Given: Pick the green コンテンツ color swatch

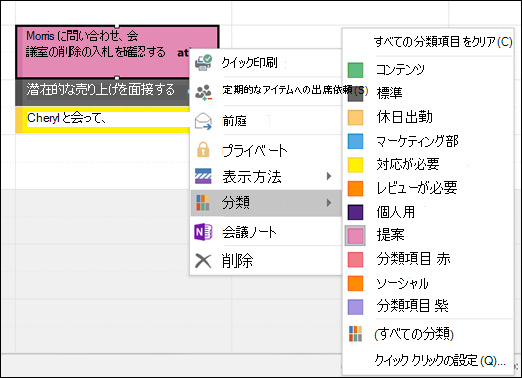Looking at the screenshot, I should click(x=355, y=70).
